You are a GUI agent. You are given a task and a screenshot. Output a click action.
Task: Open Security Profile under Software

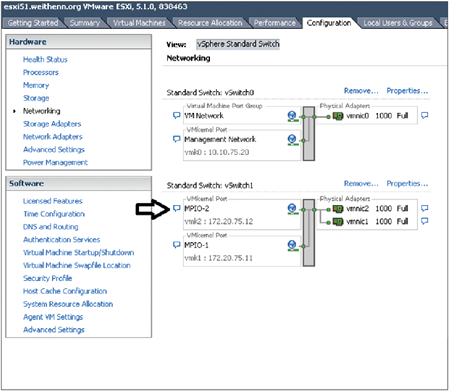pyautogui.click(x=48, y=278)
